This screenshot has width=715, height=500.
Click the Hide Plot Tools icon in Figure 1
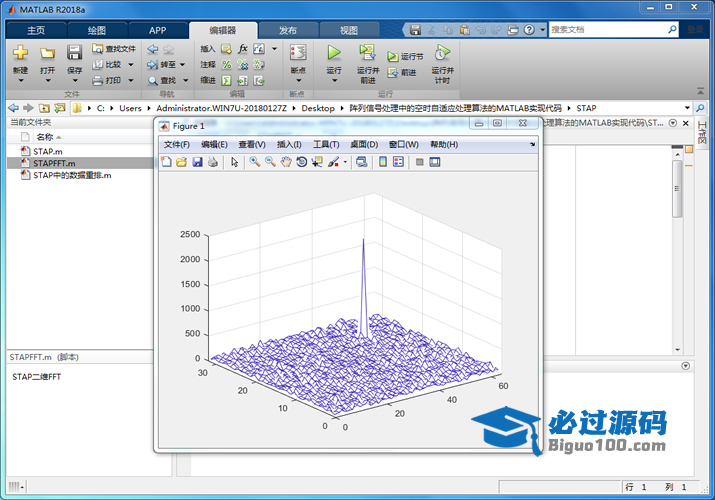(420, 162)
